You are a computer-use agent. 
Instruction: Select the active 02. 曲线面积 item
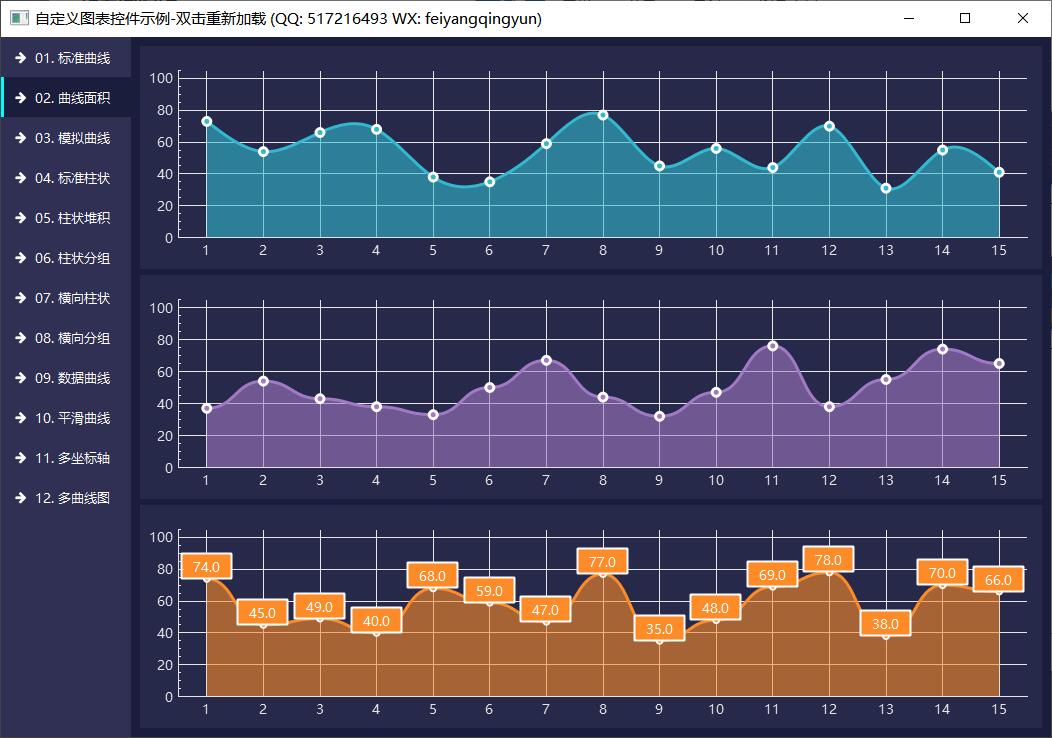coord(72,98)
